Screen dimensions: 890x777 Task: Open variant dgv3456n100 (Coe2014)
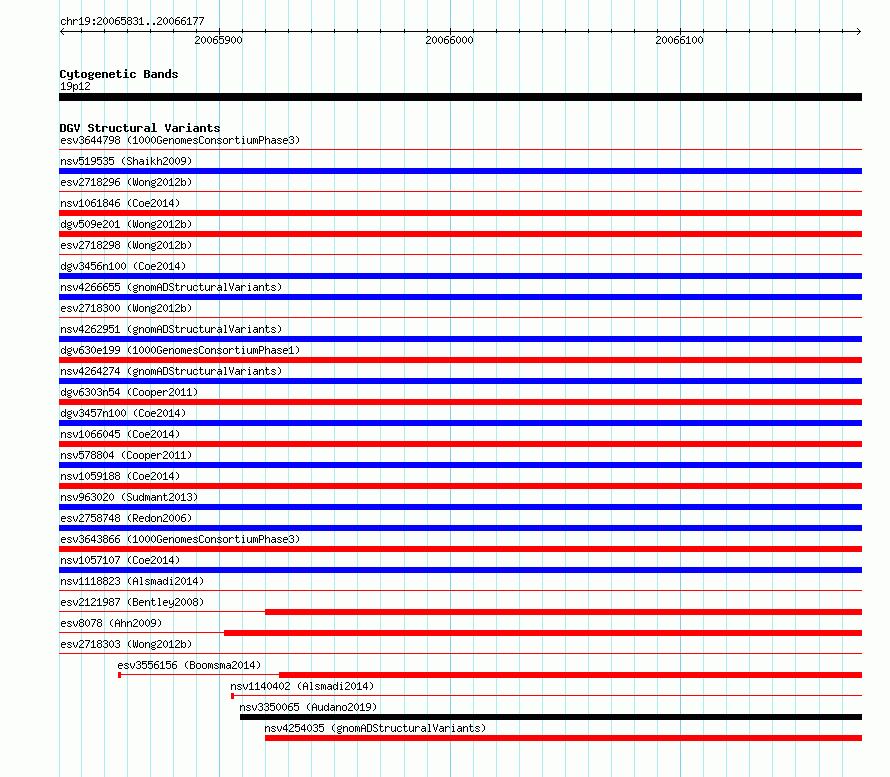[x=123, y=266]
